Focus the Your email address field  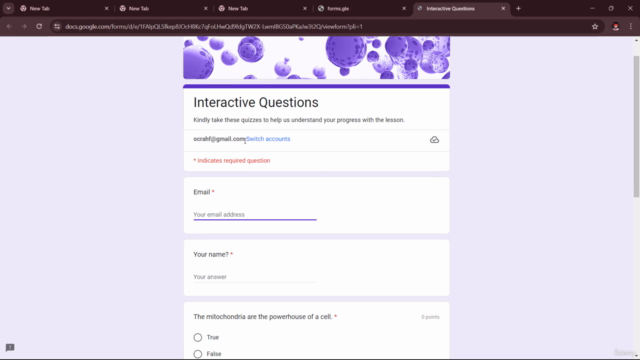255,214
